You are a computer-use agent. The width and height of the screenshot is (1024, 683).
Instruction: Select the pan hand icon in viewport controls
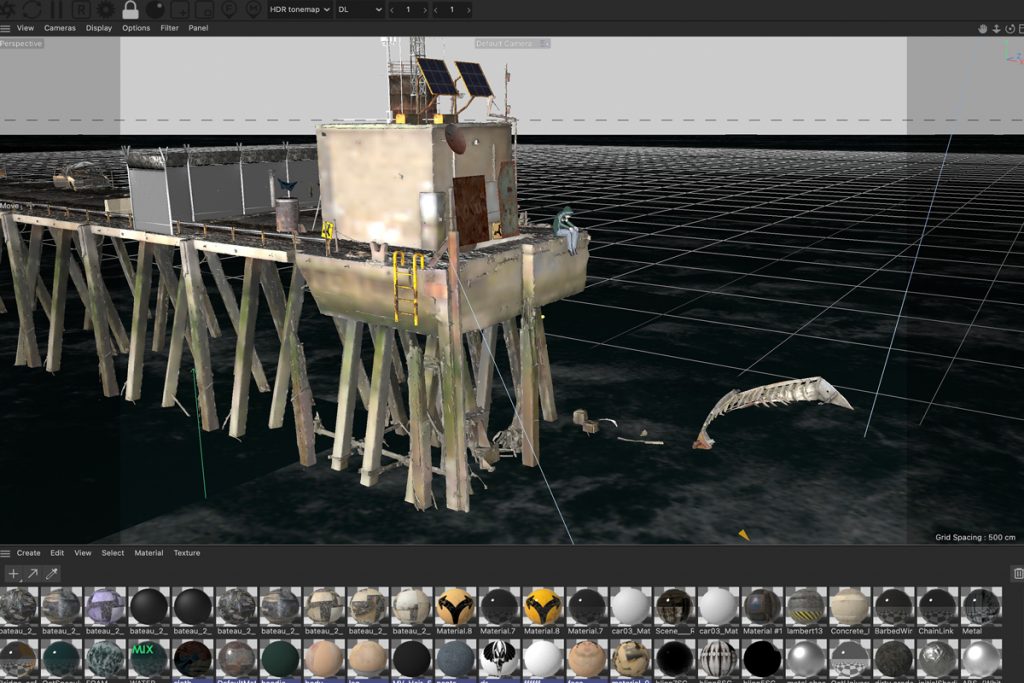click(x=982, y=28)
